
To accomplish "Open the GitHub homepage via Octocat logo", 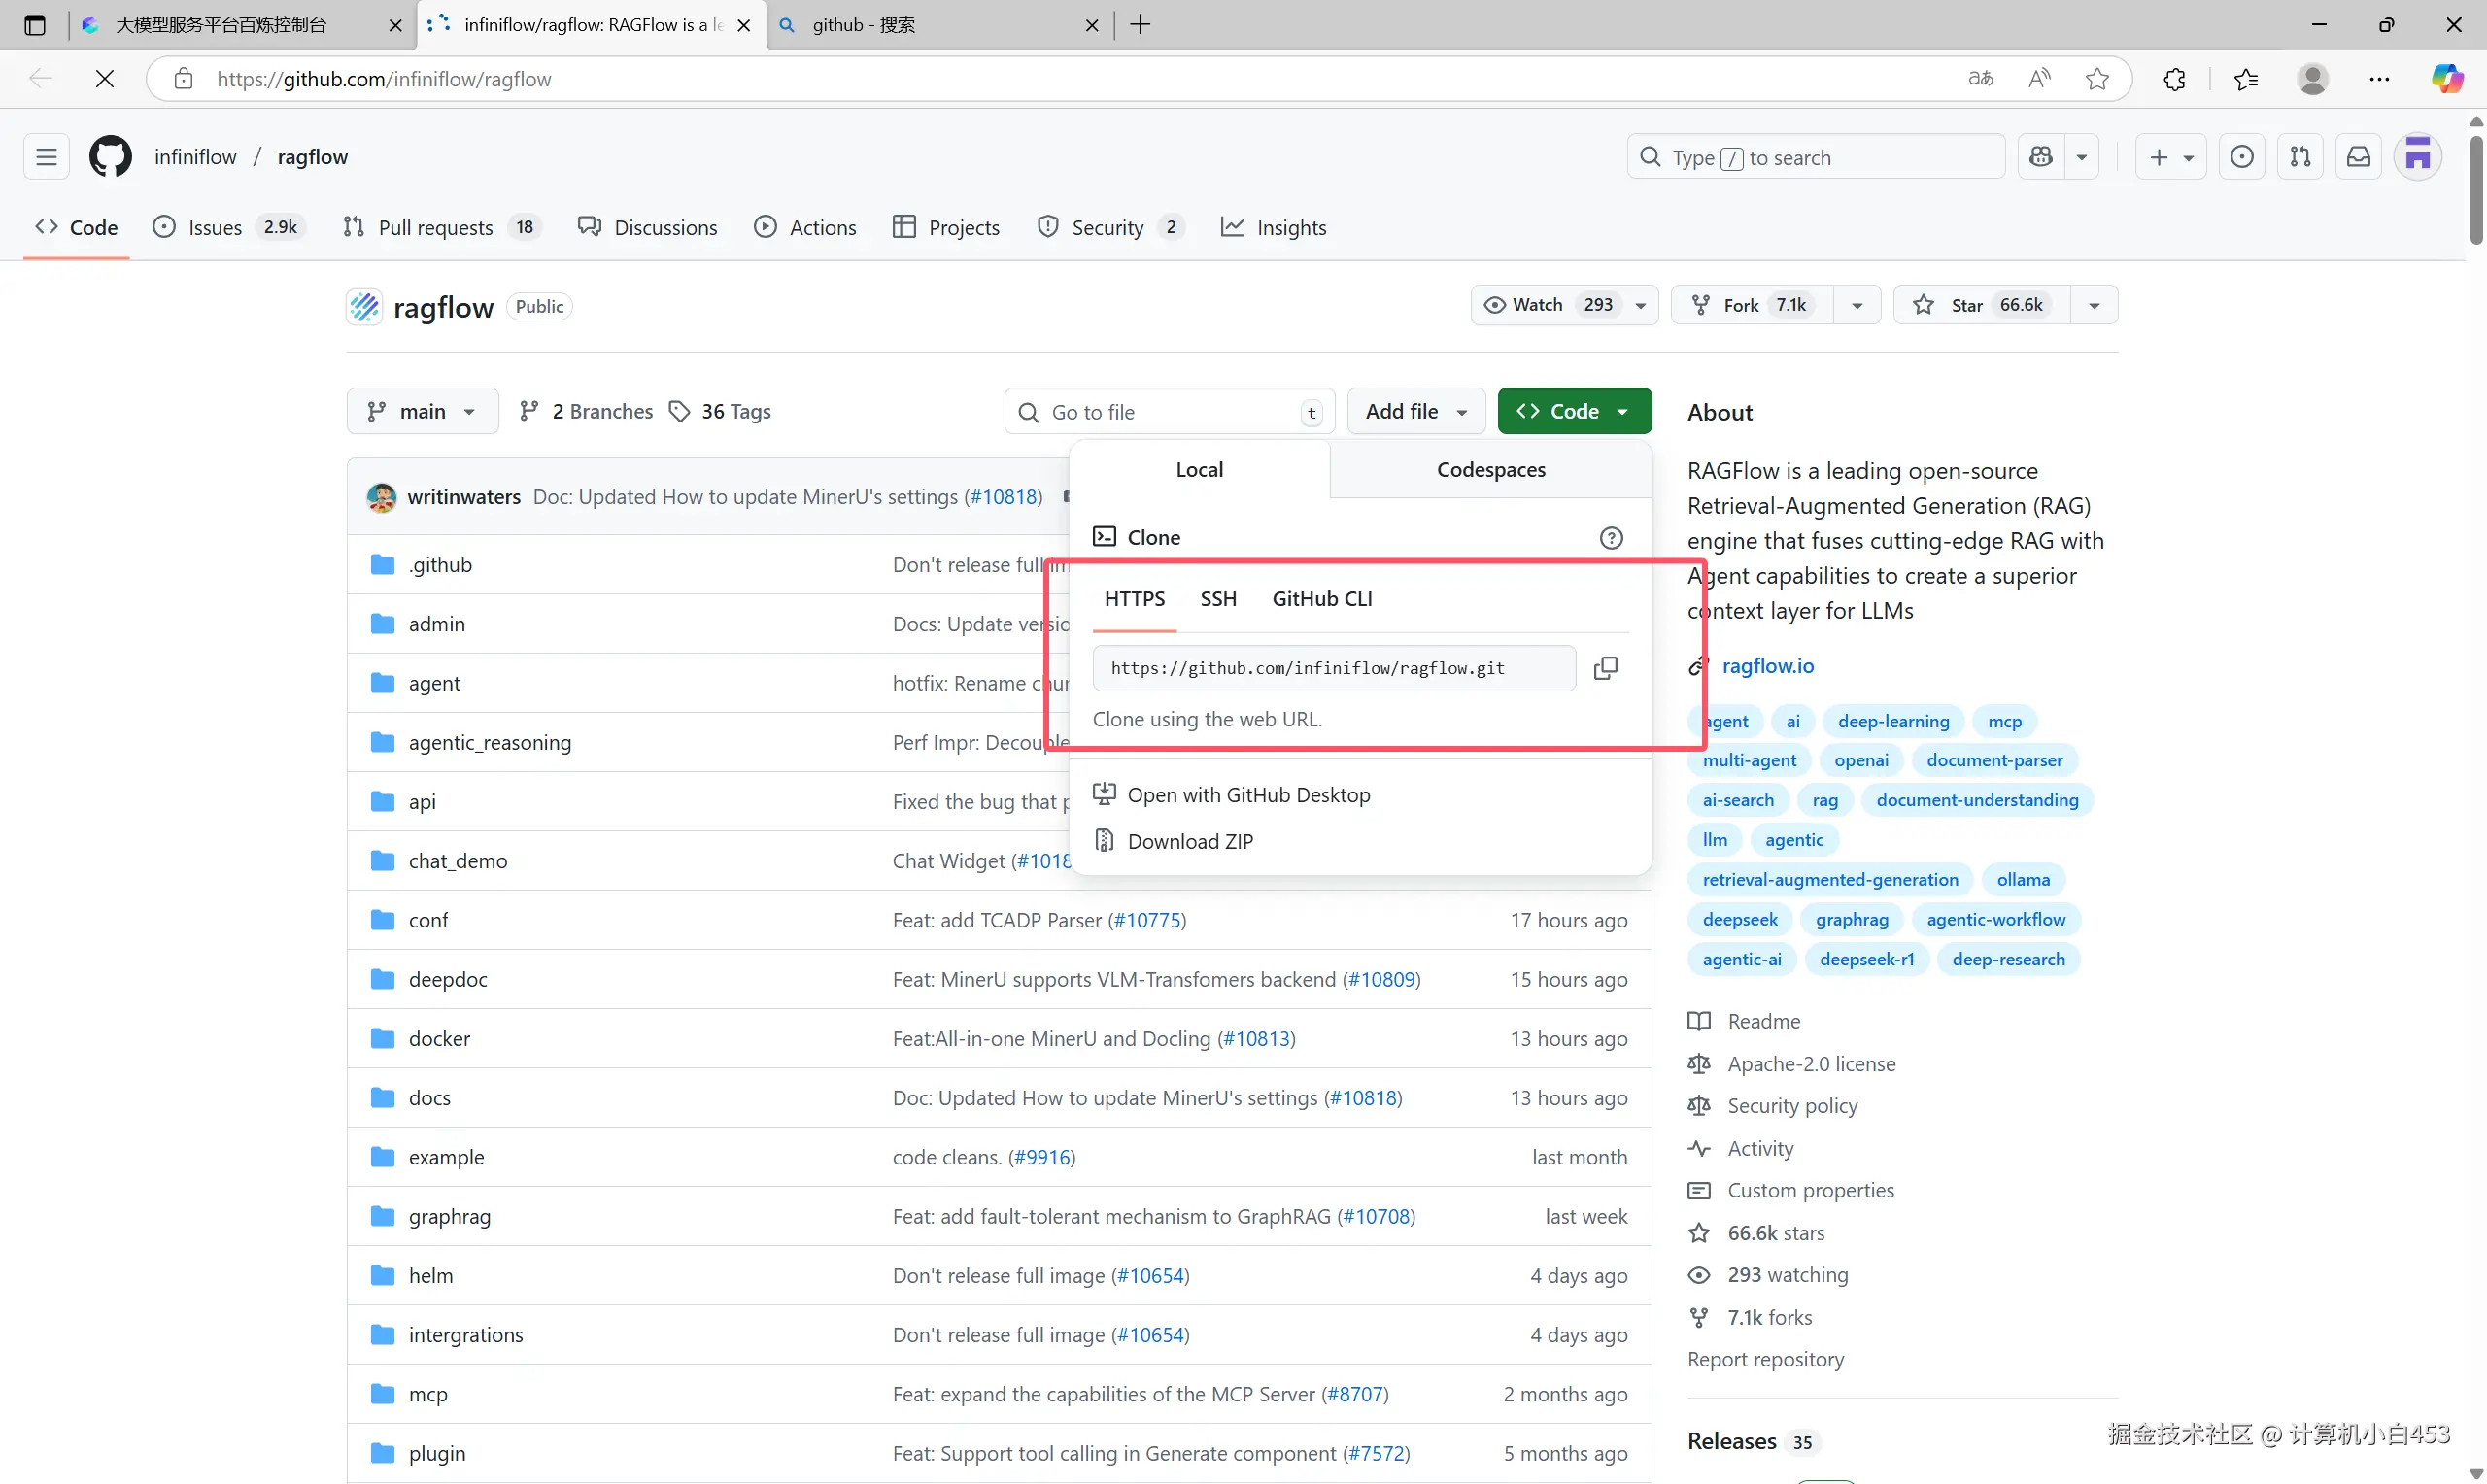I will (x=110, y=157).
